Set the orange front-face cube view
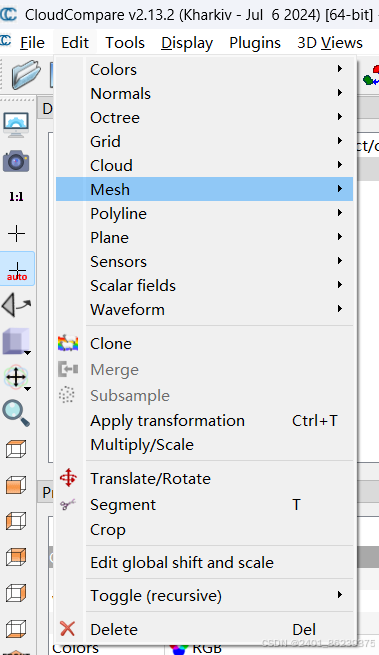The image size is (379, 655). tap(16, 485)
